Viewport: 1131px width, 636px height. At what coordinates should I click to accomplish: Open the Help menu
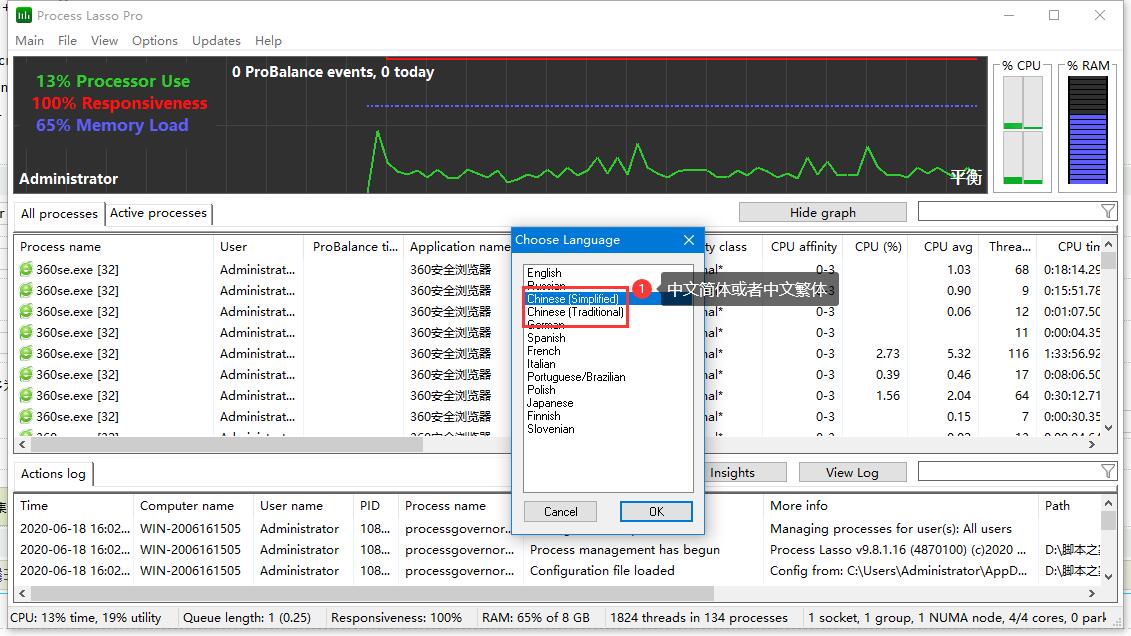click(268, 40)
